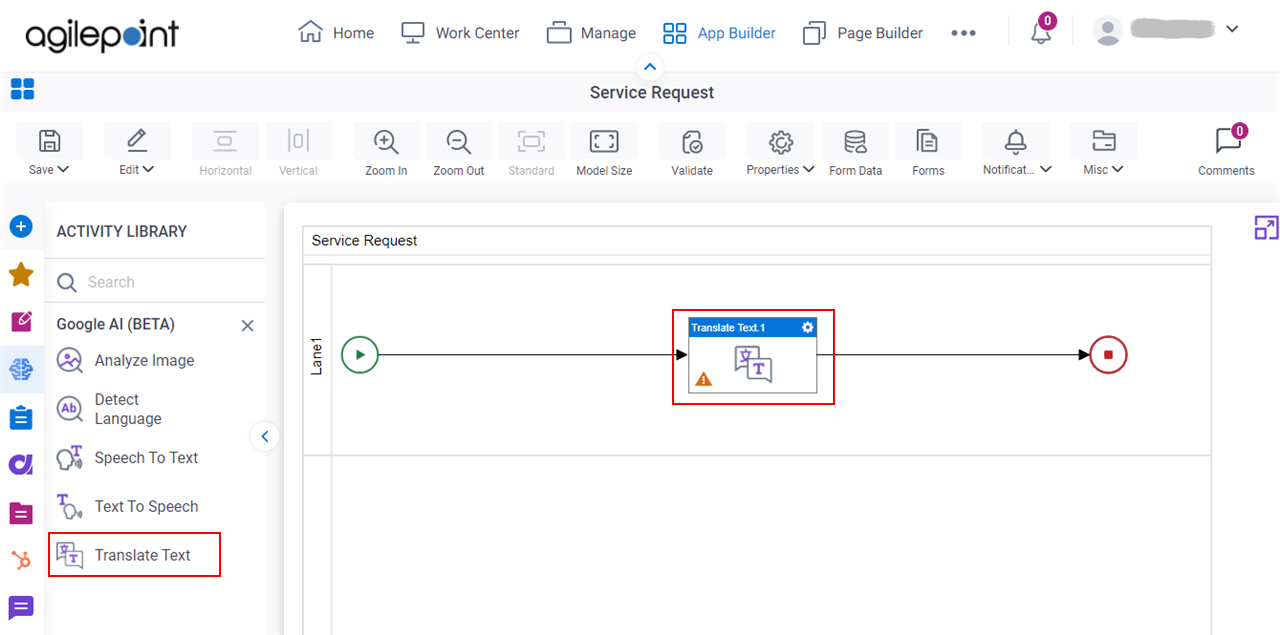Go to Home in top navigation

tap(336, 33)
